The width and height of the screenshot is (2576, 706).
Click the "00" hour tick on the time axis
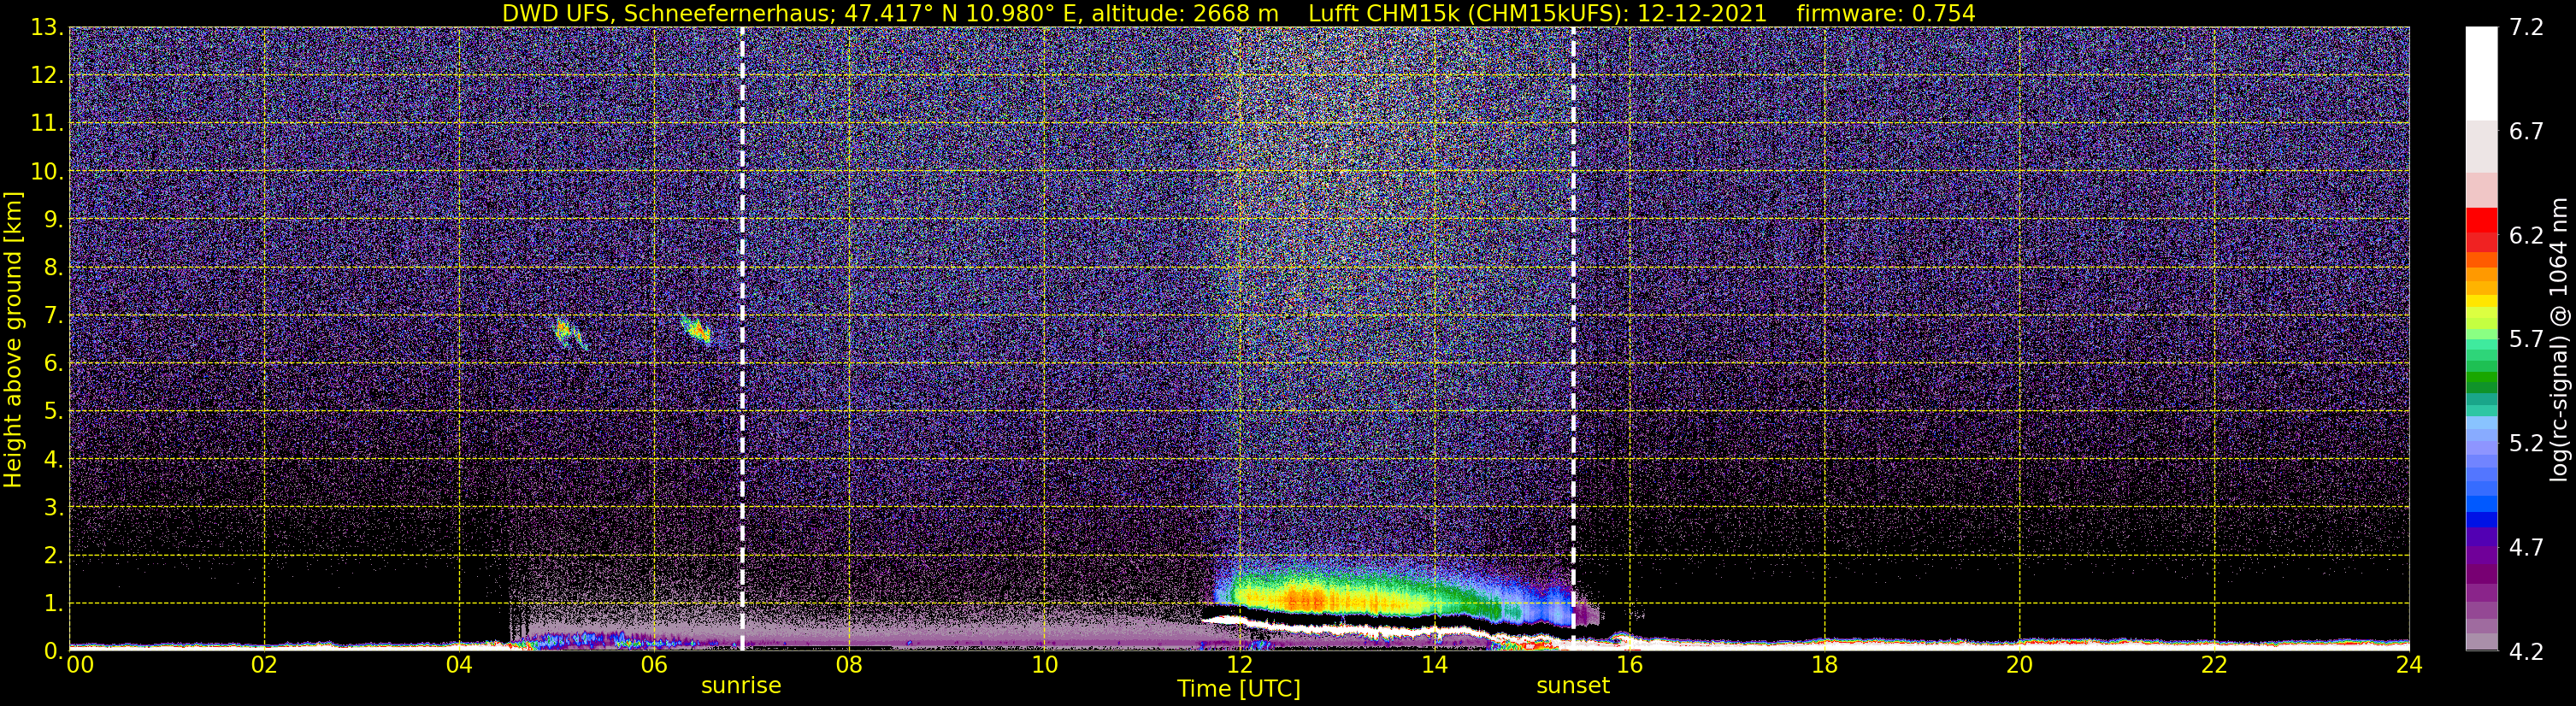[x=79, y=665]
